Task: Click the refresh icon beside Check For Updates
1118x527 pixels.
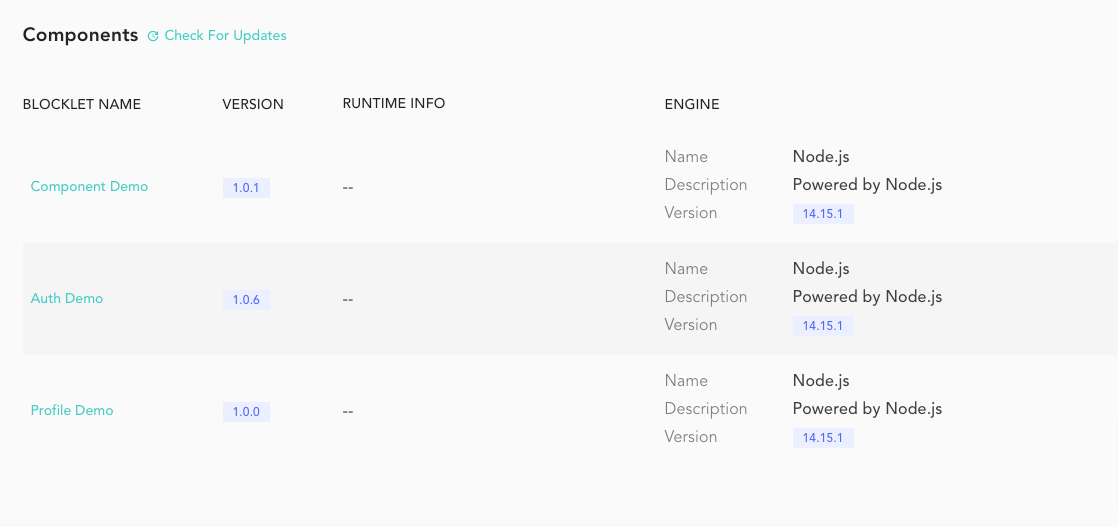Action: tap(153, 36)
